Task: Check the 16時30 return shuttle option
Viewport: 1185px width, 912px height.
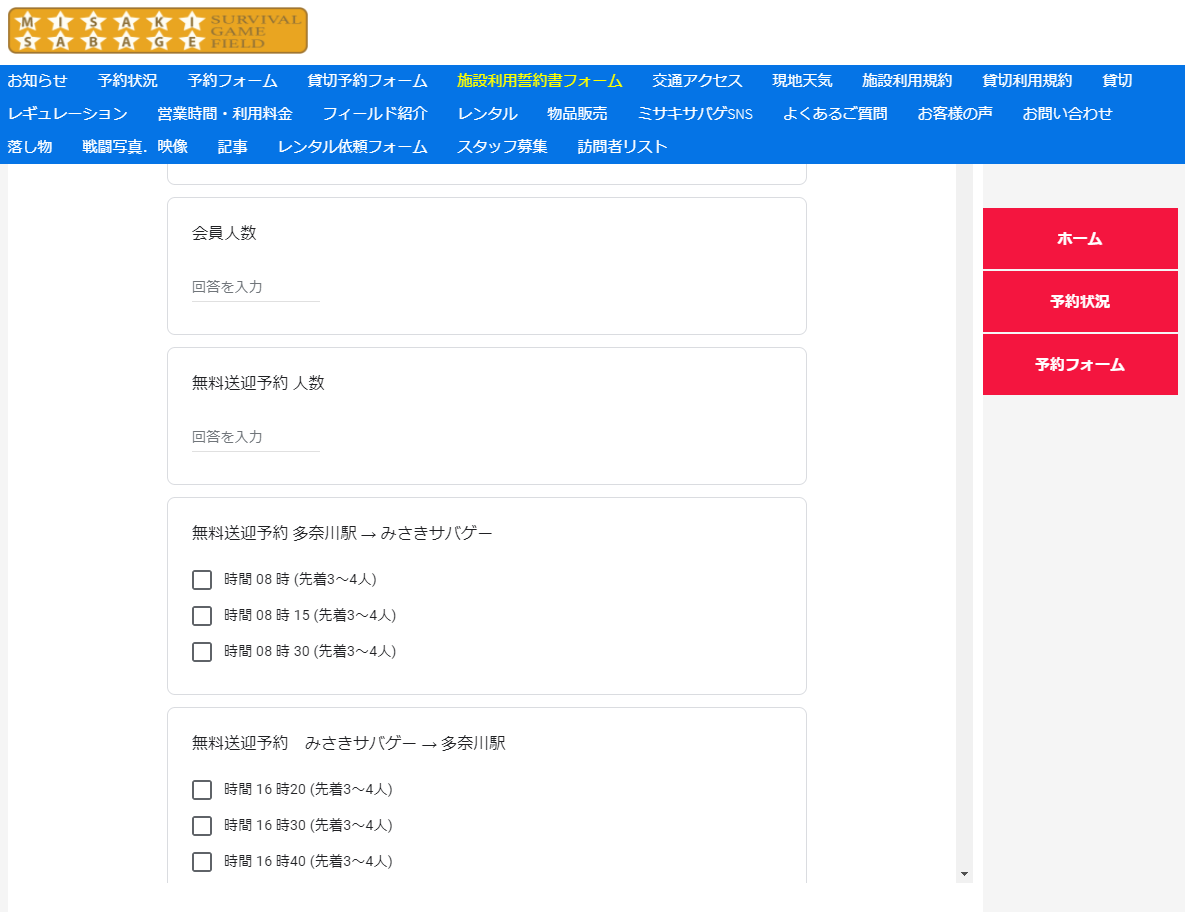Action: point(202,826)
